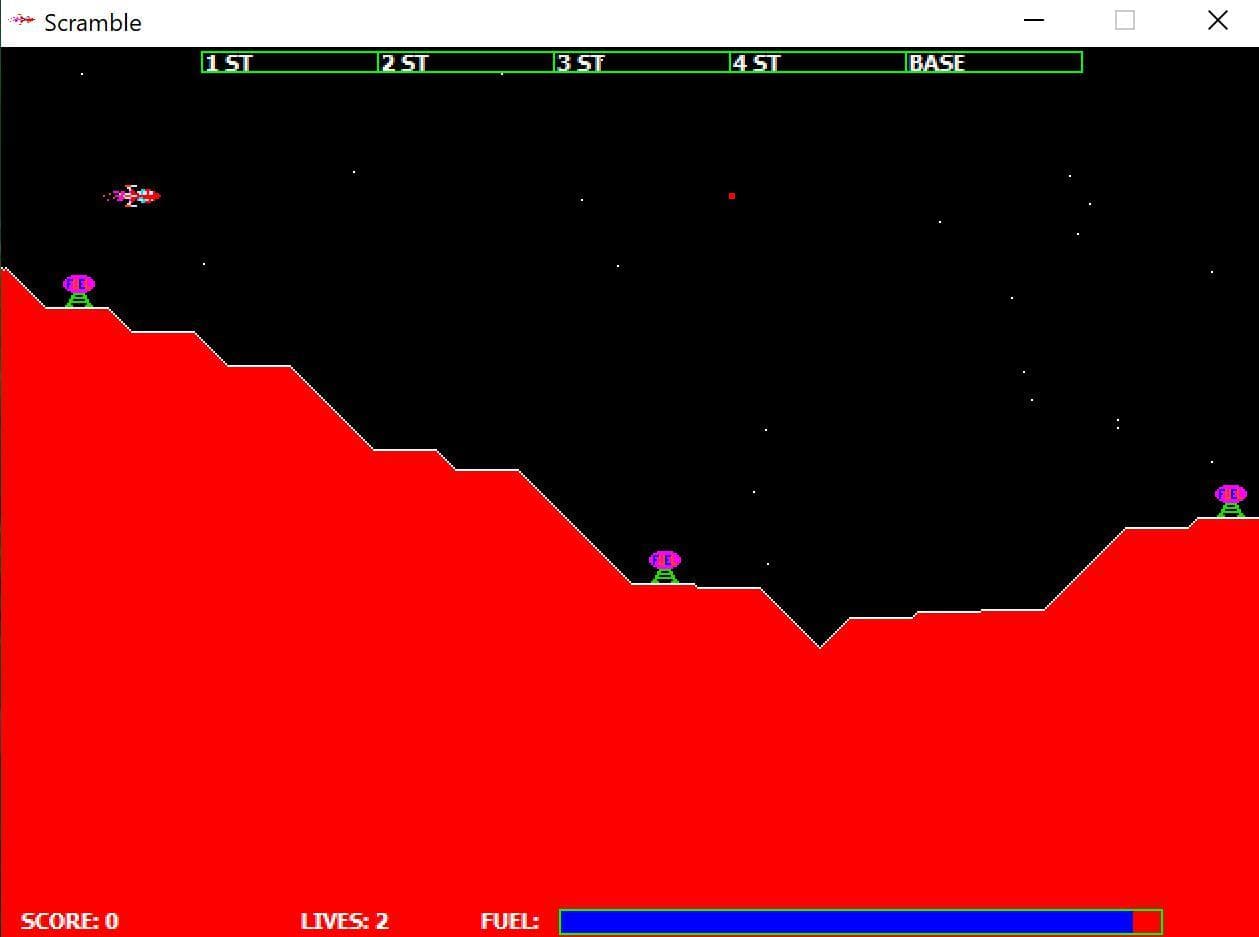Click the red end of fuel gauge
The image size is (1259, 937).
coord(1147,921)
